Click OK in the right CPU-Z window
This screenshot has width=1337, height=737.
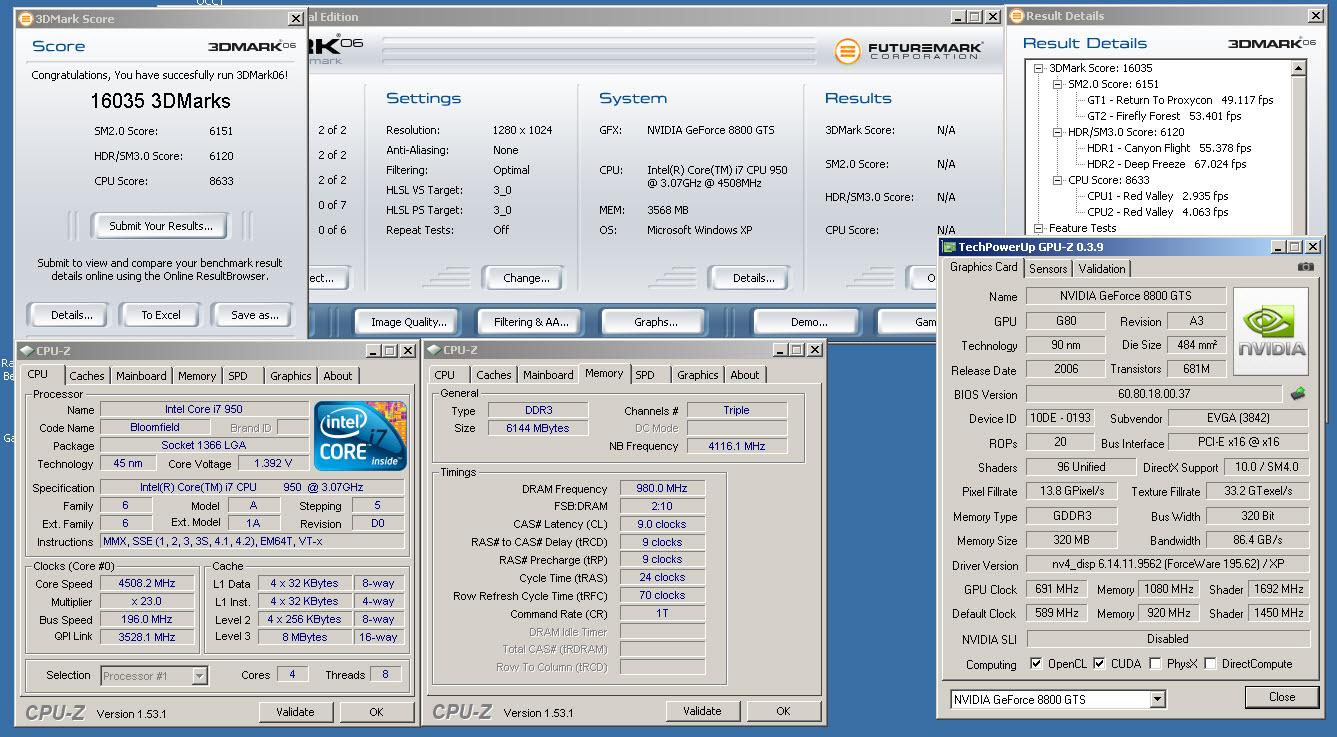(x=783, y=711)
